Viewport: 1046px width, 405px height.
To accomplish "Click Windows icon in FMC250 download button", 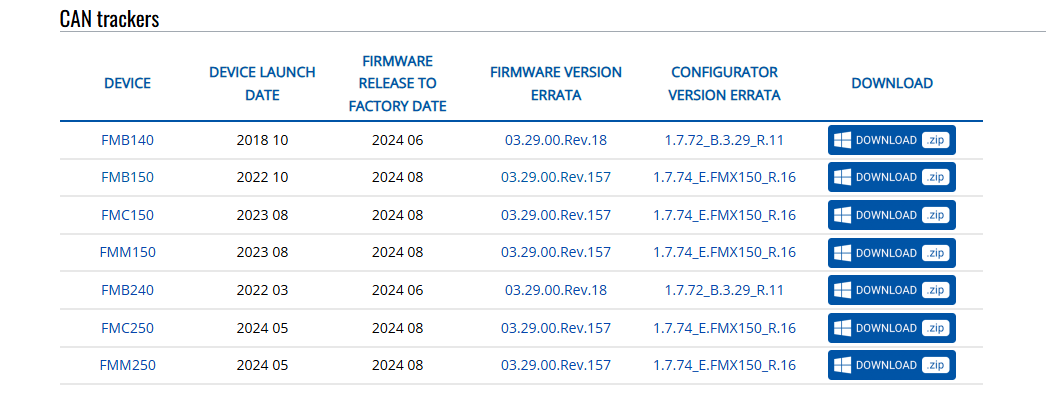I will (842, 328).
